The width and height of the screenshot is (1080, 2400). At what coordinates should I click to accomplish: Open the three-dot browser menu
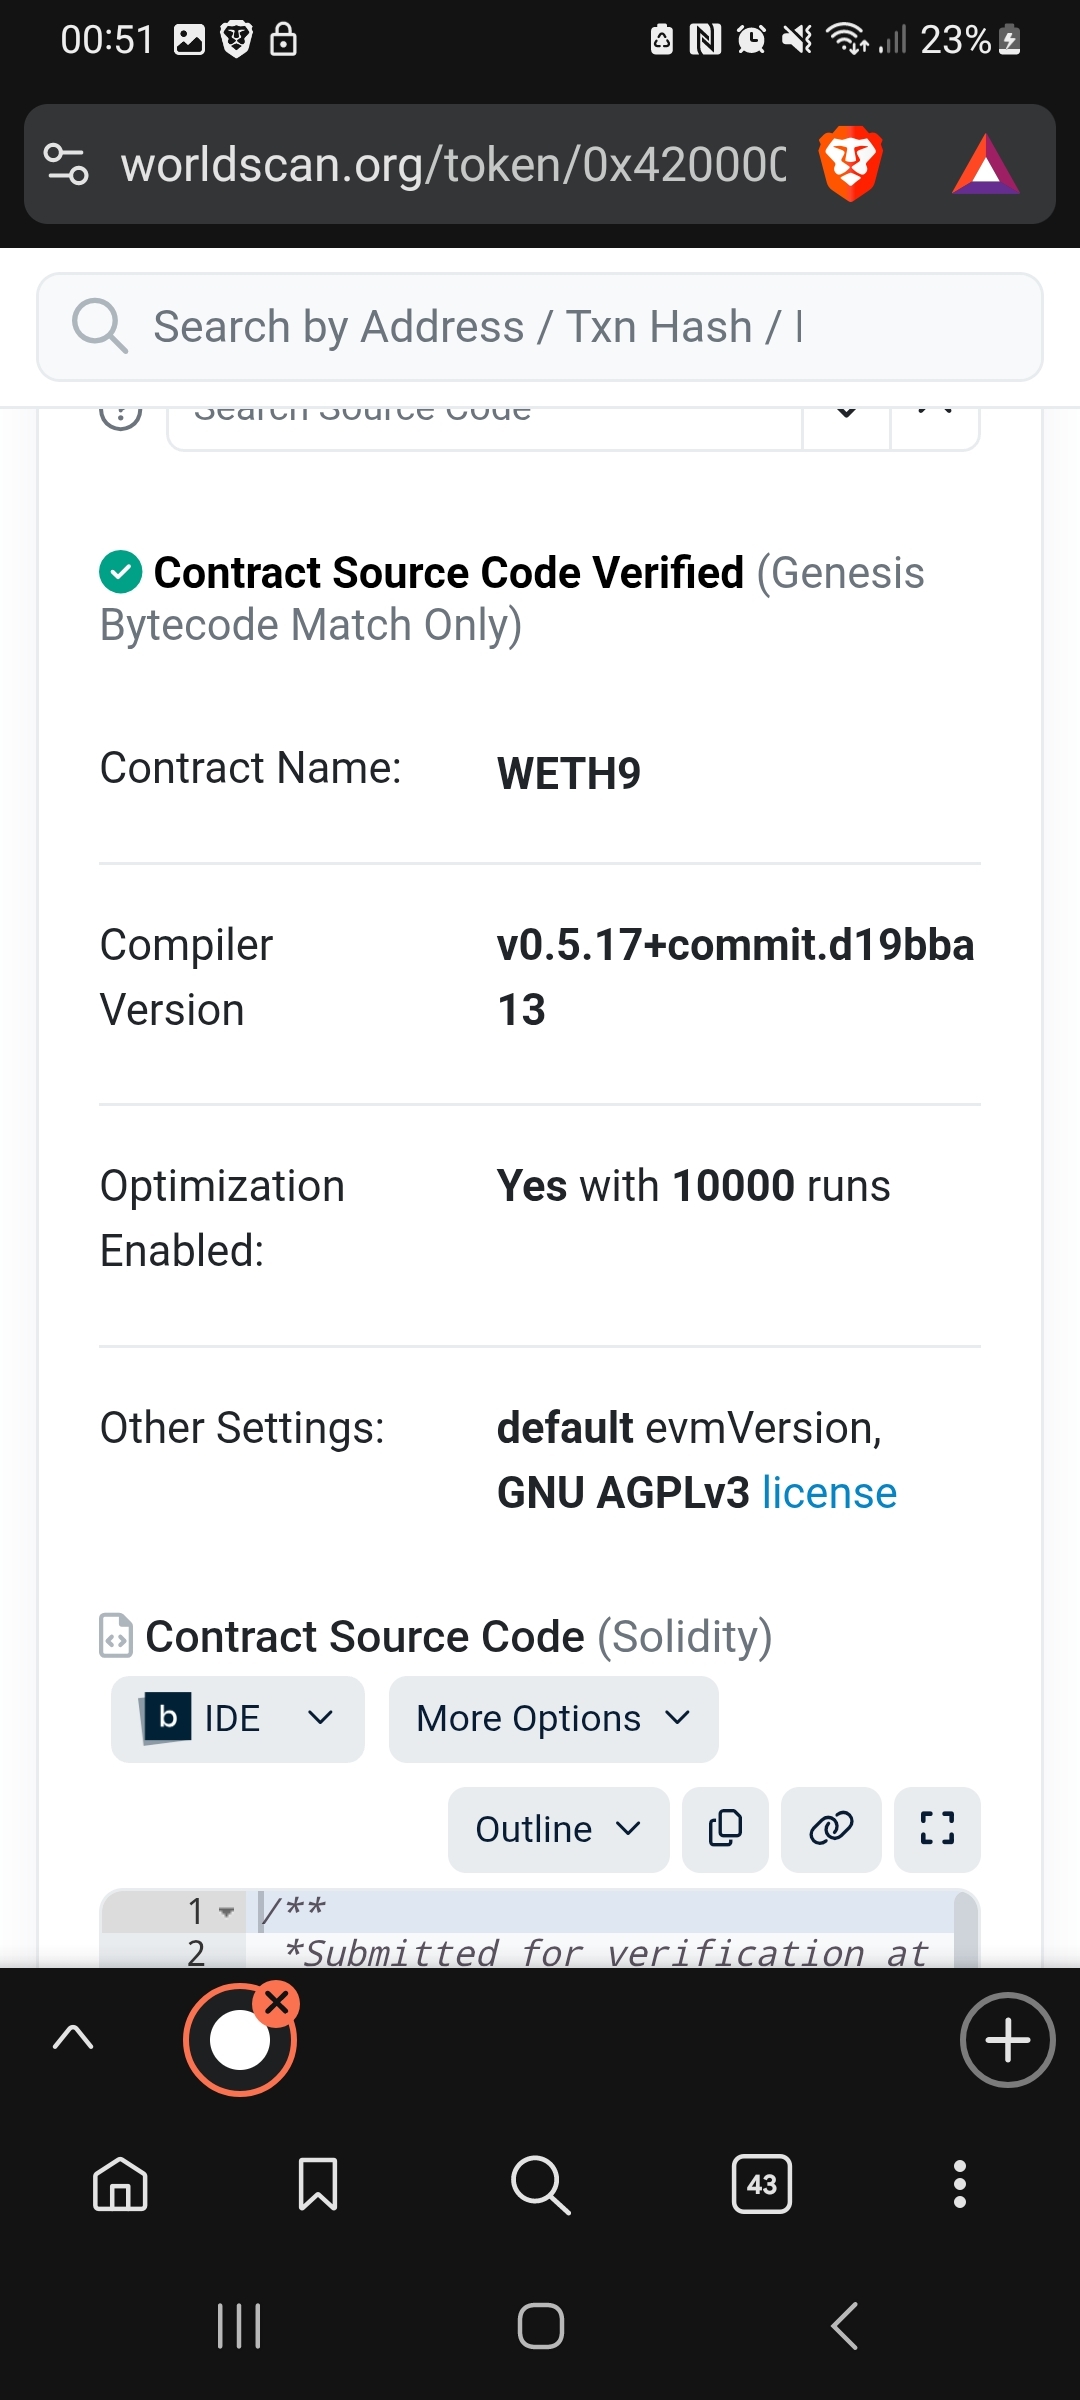pos(960,2184)
